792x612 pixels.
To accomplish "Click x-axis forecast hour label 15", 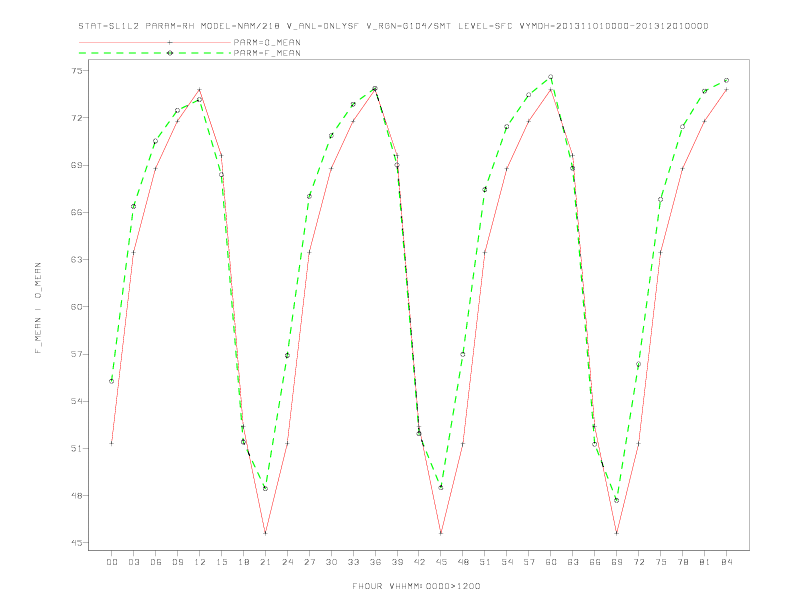I will (x=221, y=562).
